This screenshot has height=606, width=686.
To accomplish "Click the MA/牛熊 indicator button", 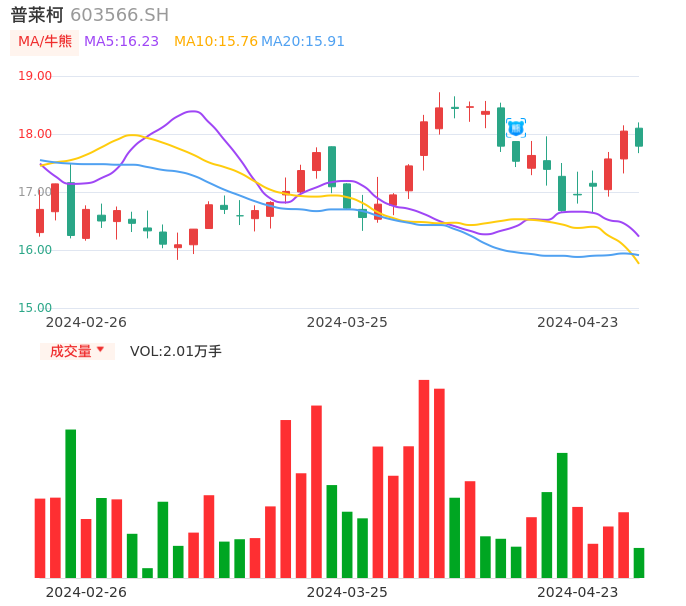I will click(45, 42).
